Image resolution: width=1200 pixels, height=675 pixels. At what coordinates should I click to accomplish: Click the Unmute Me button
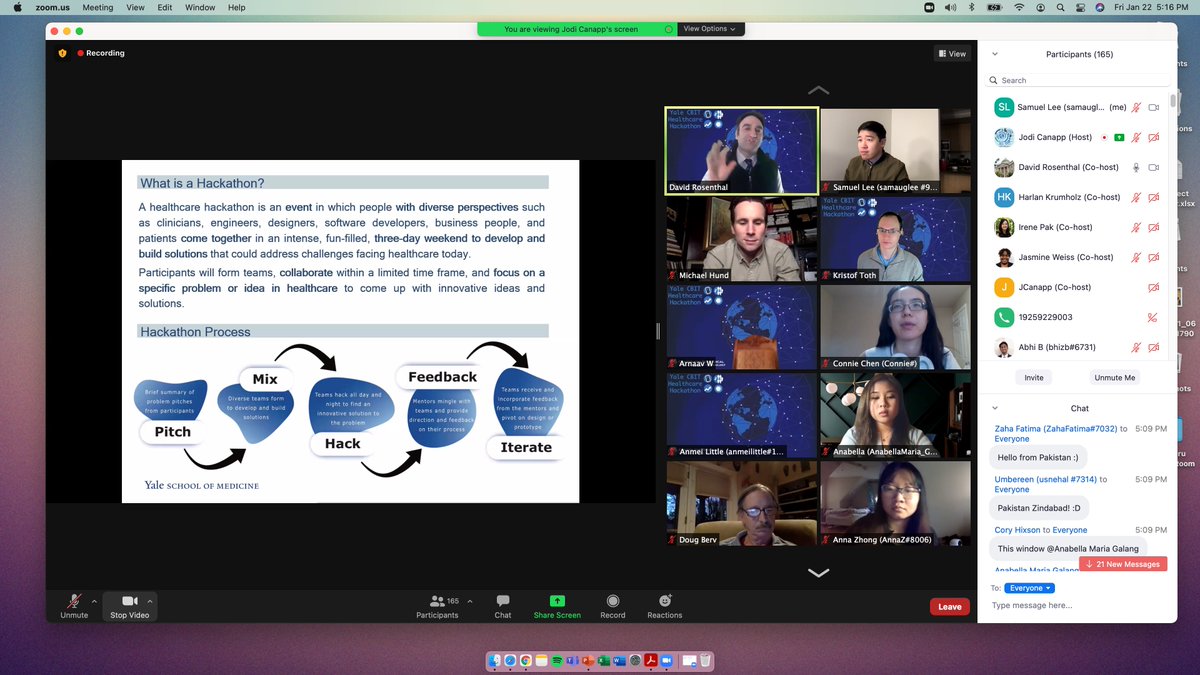click(x=1115, y=377)
